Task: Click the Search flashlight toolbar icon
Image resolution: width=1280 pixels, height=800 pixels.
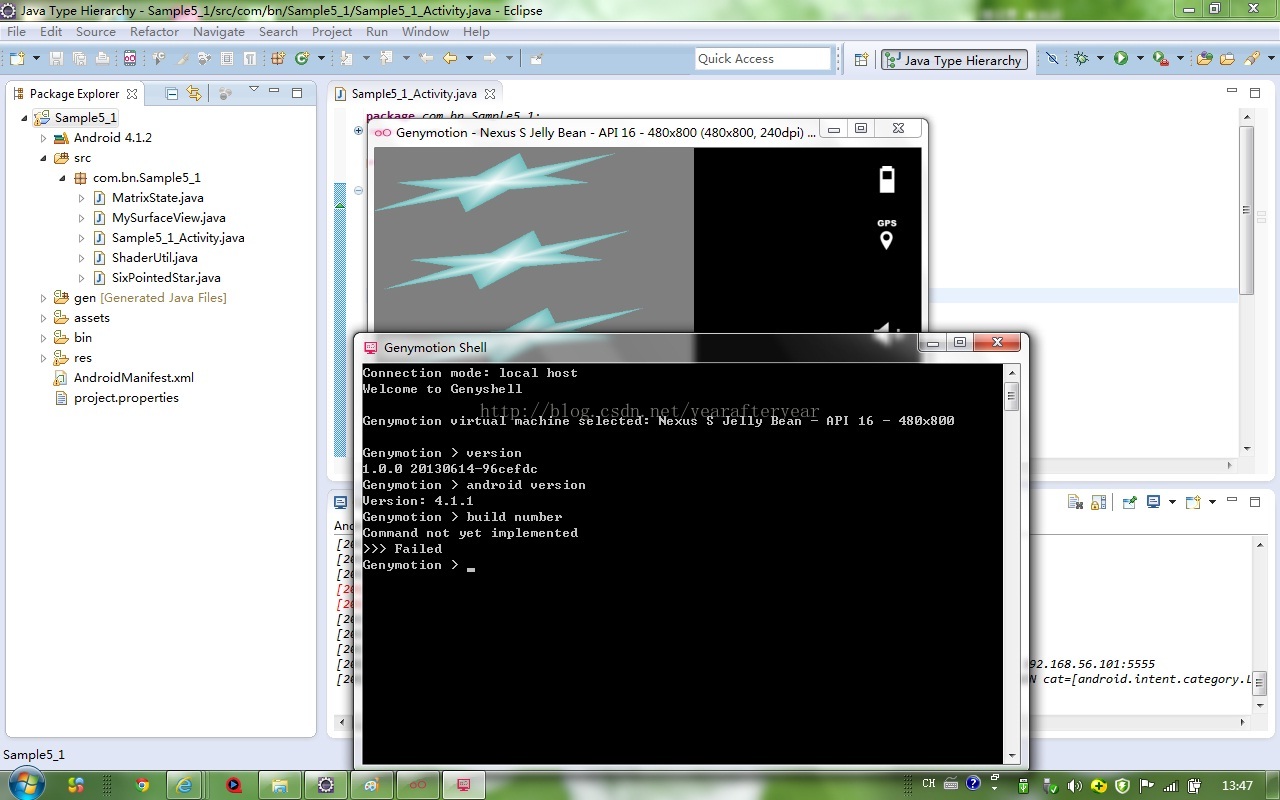Action: coord(1252,59)
